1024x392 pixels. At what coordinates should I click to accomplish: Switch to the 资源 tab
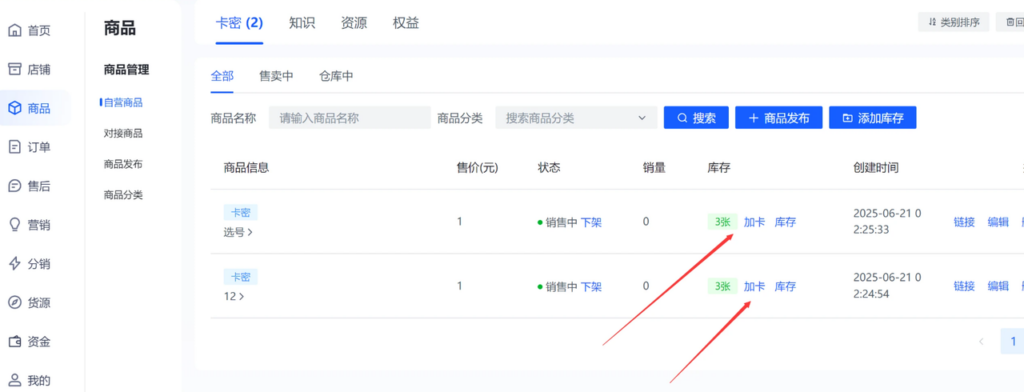tap(354, 24)
